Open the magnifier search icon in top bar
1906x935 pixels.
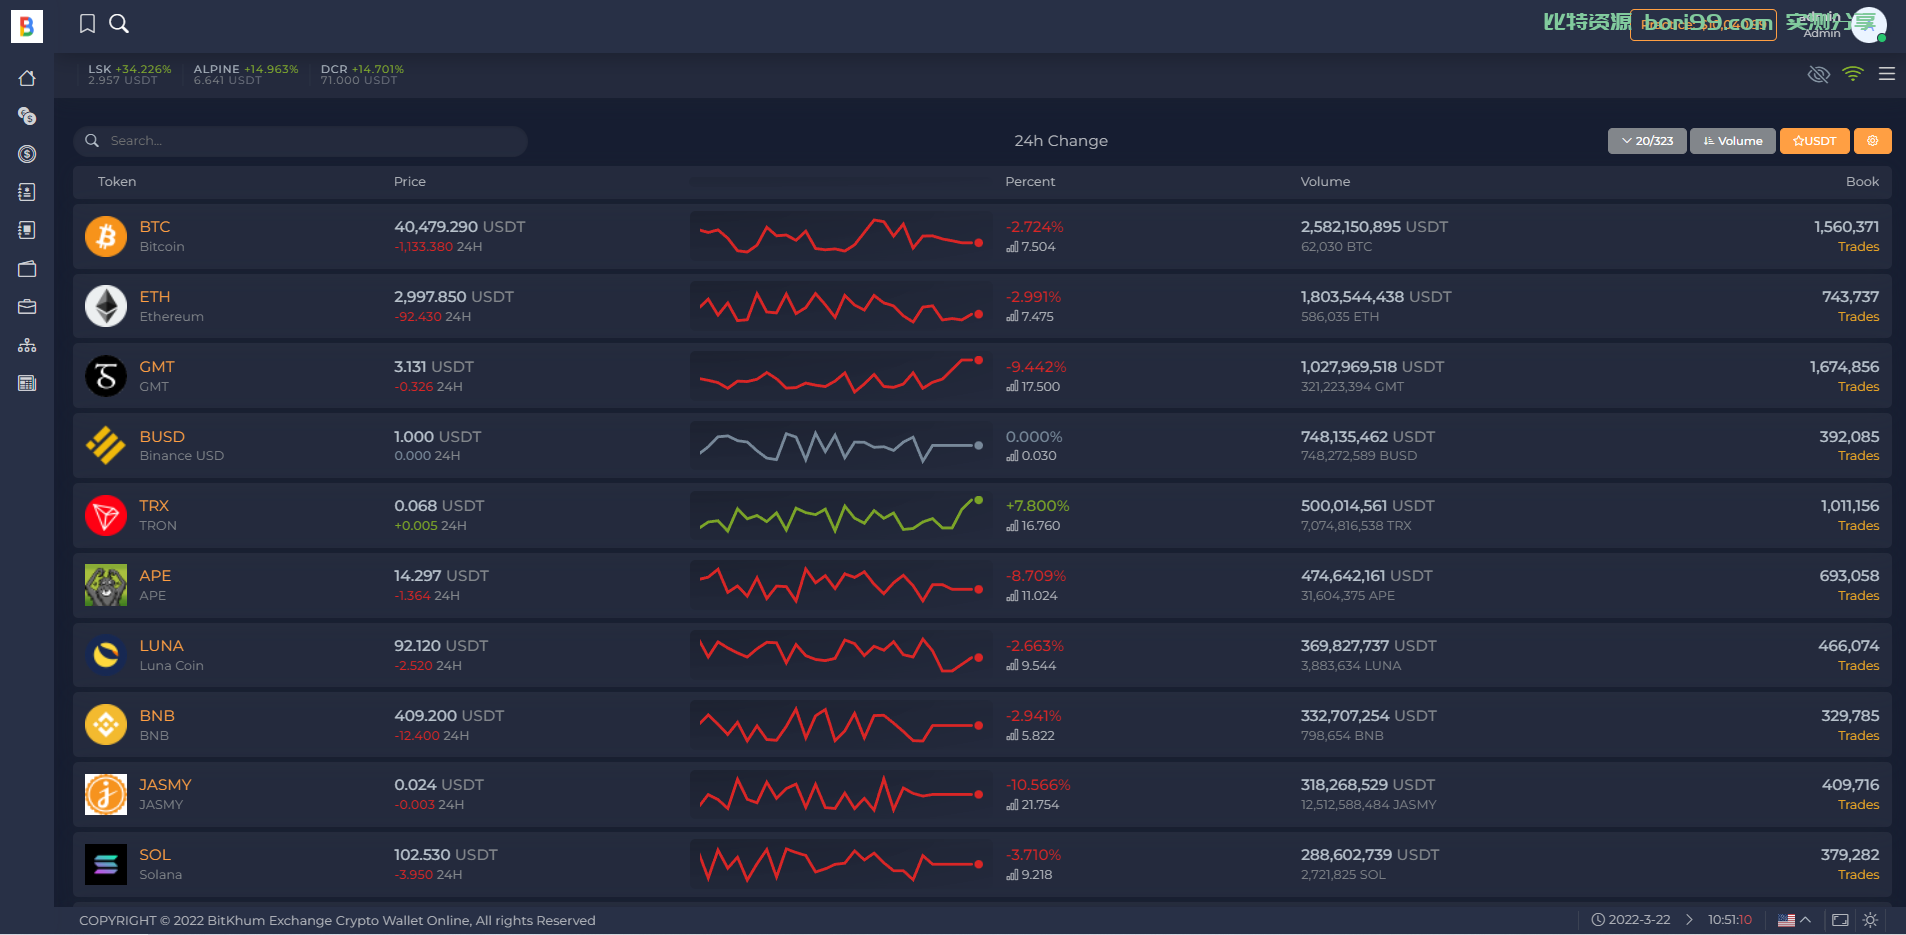point(119,24)
